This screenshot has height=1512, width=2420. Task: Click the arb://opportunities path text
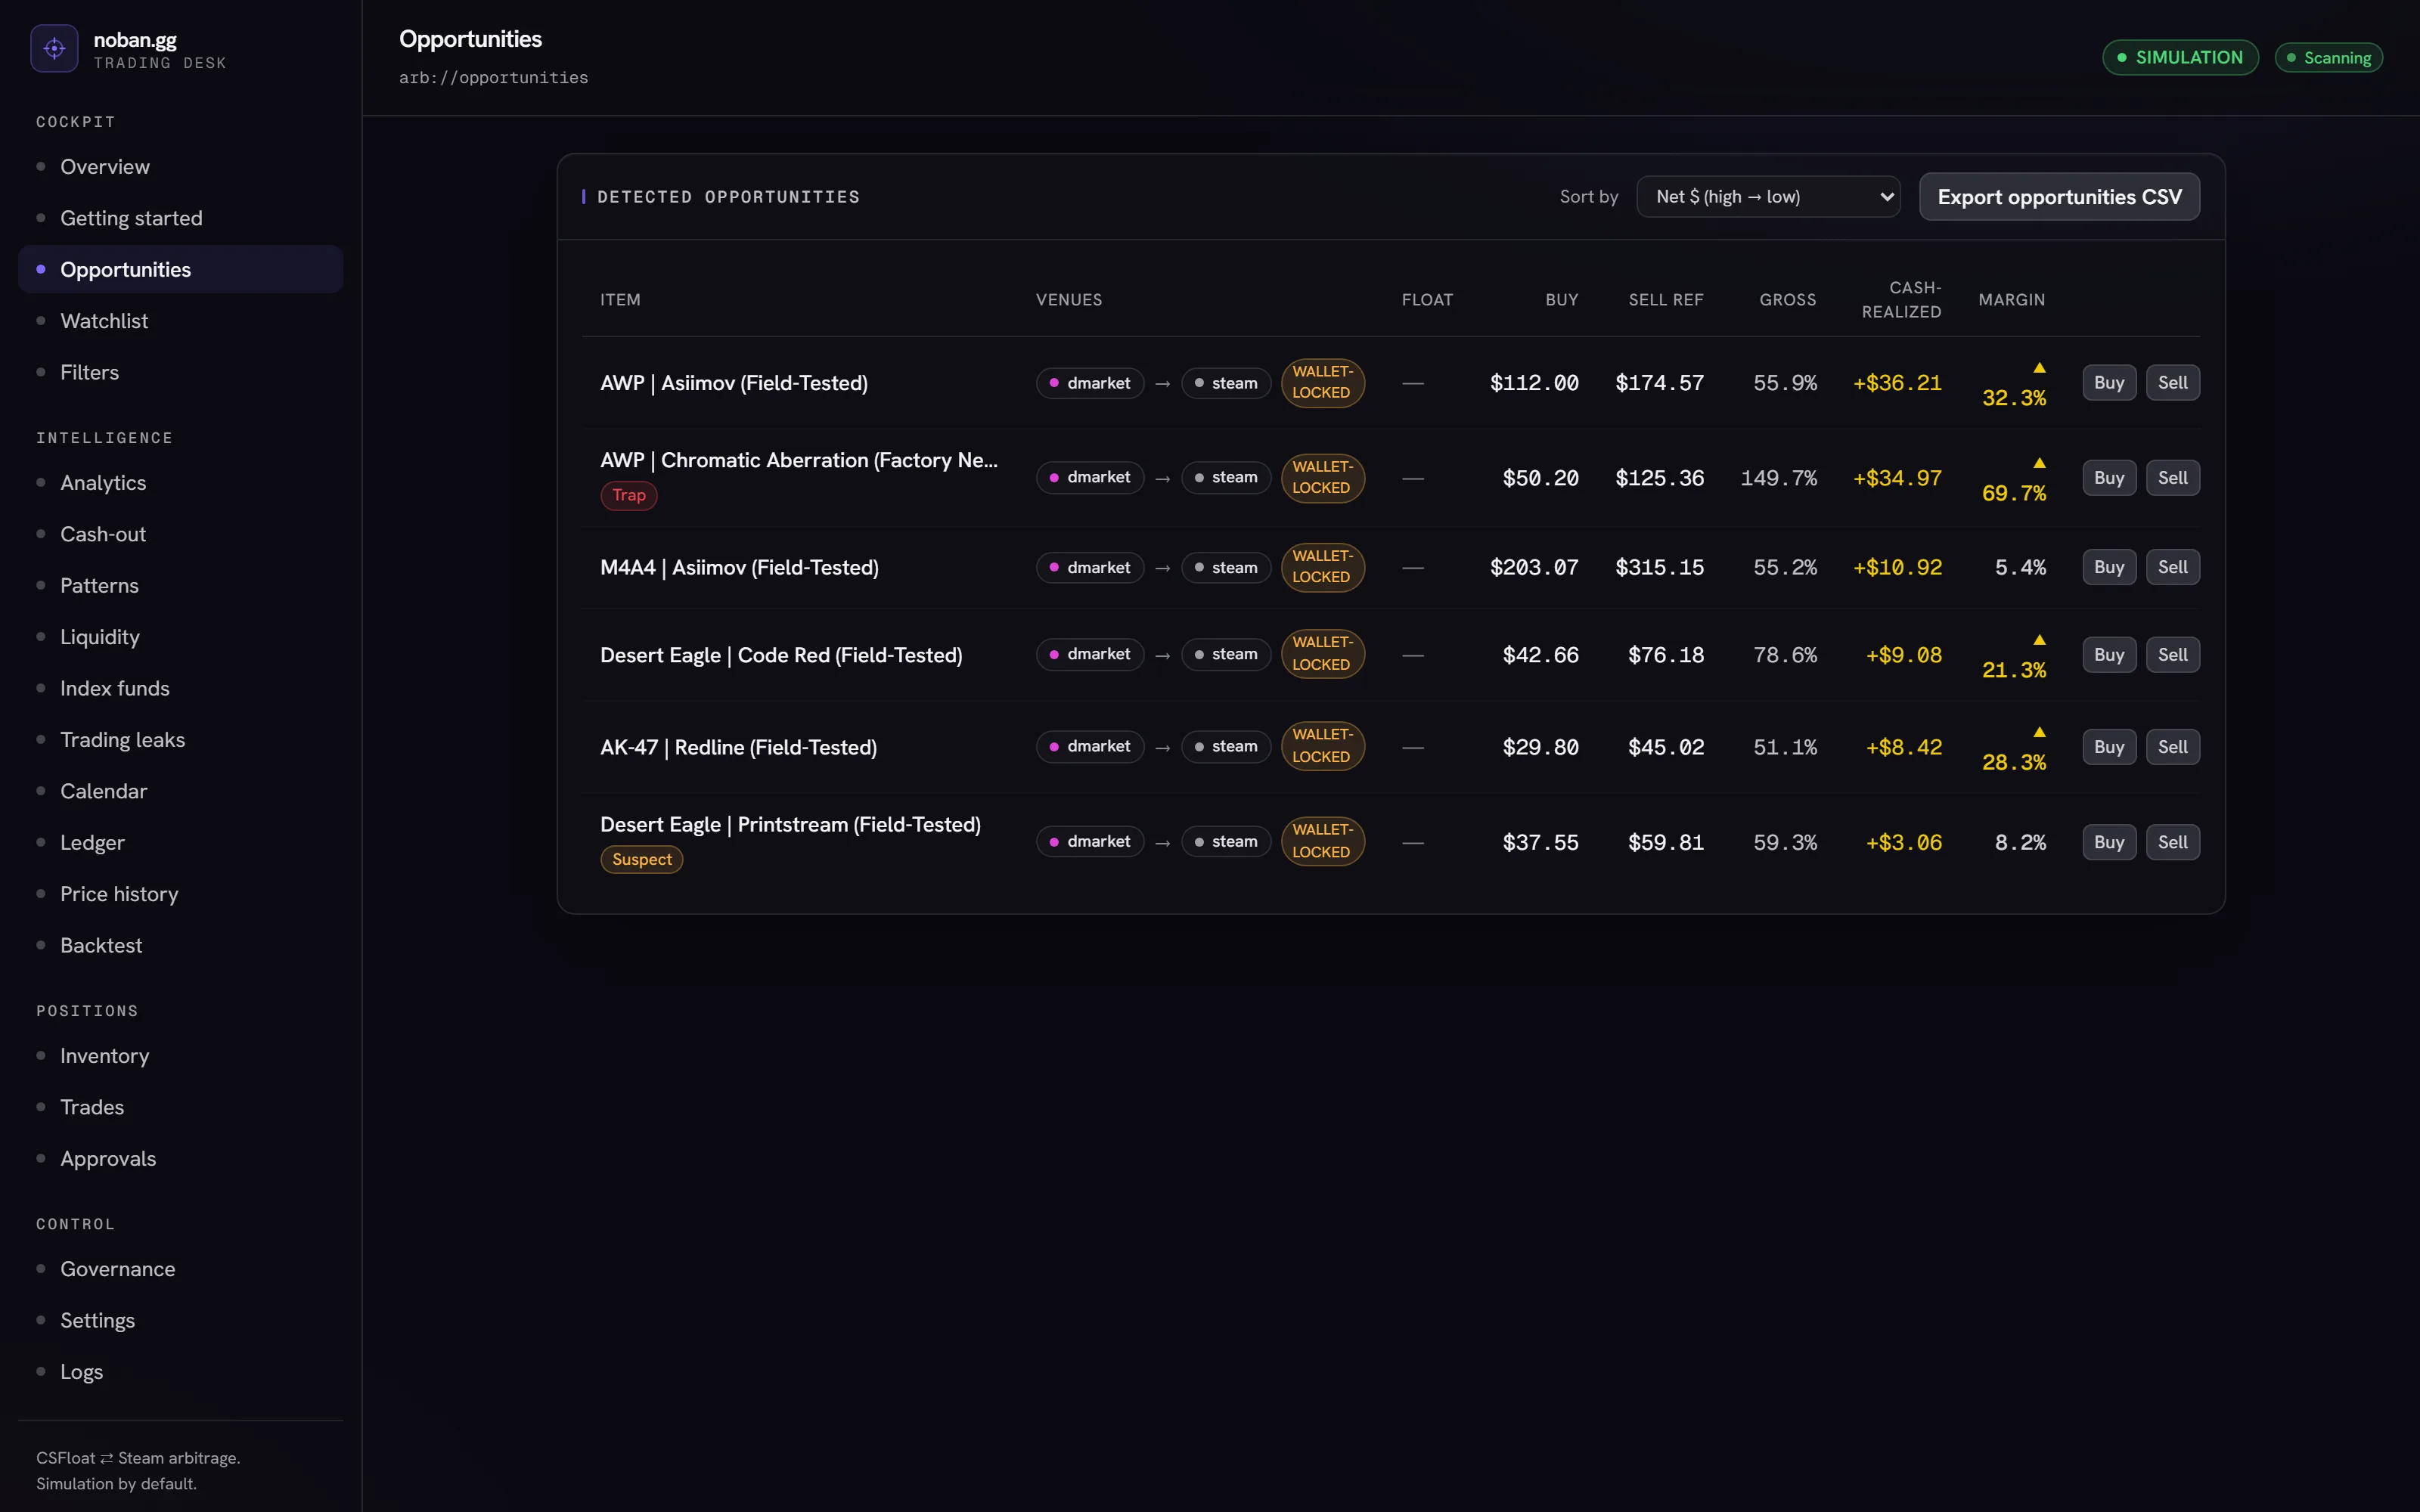coord(493,77)
